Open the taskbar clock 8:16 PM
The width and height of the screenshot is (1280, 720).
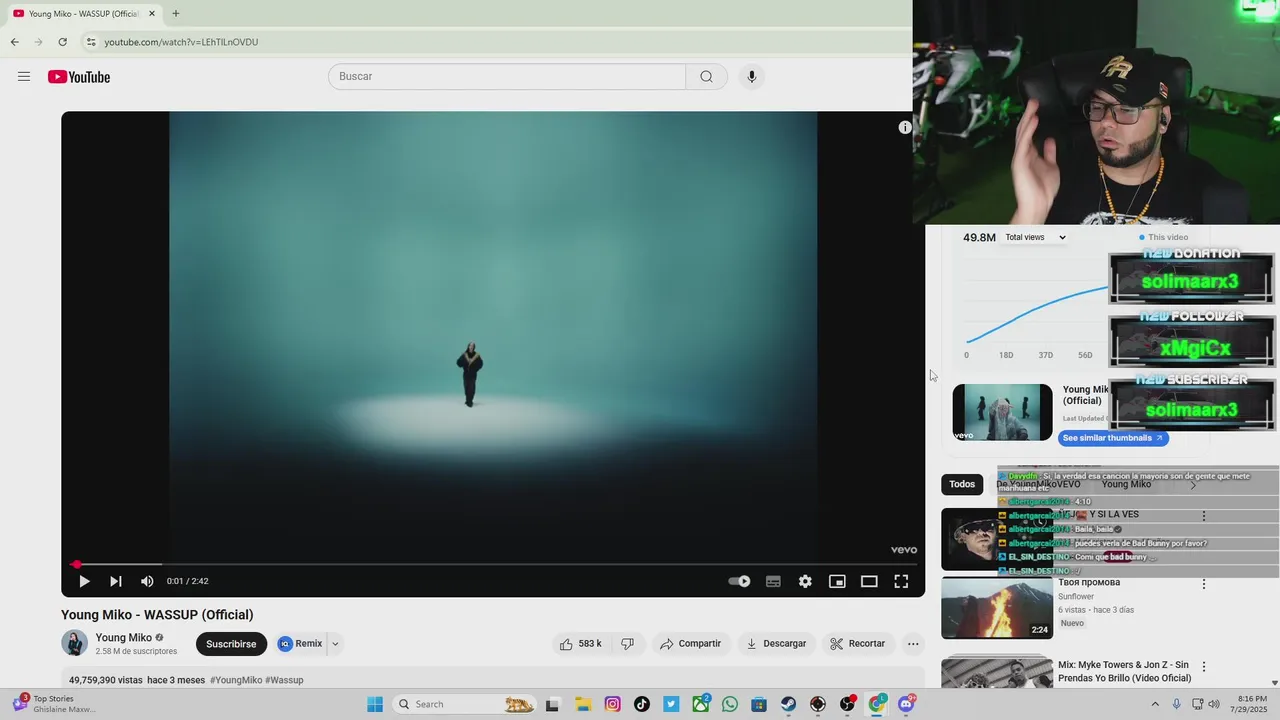tap(1252, 704)
